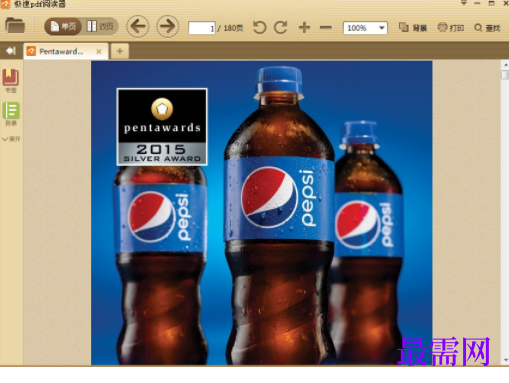Image resolution: width=509 pixels, height=383 pixels.
Task: Zoom in with the plus icon
Action: pos(304,27)
